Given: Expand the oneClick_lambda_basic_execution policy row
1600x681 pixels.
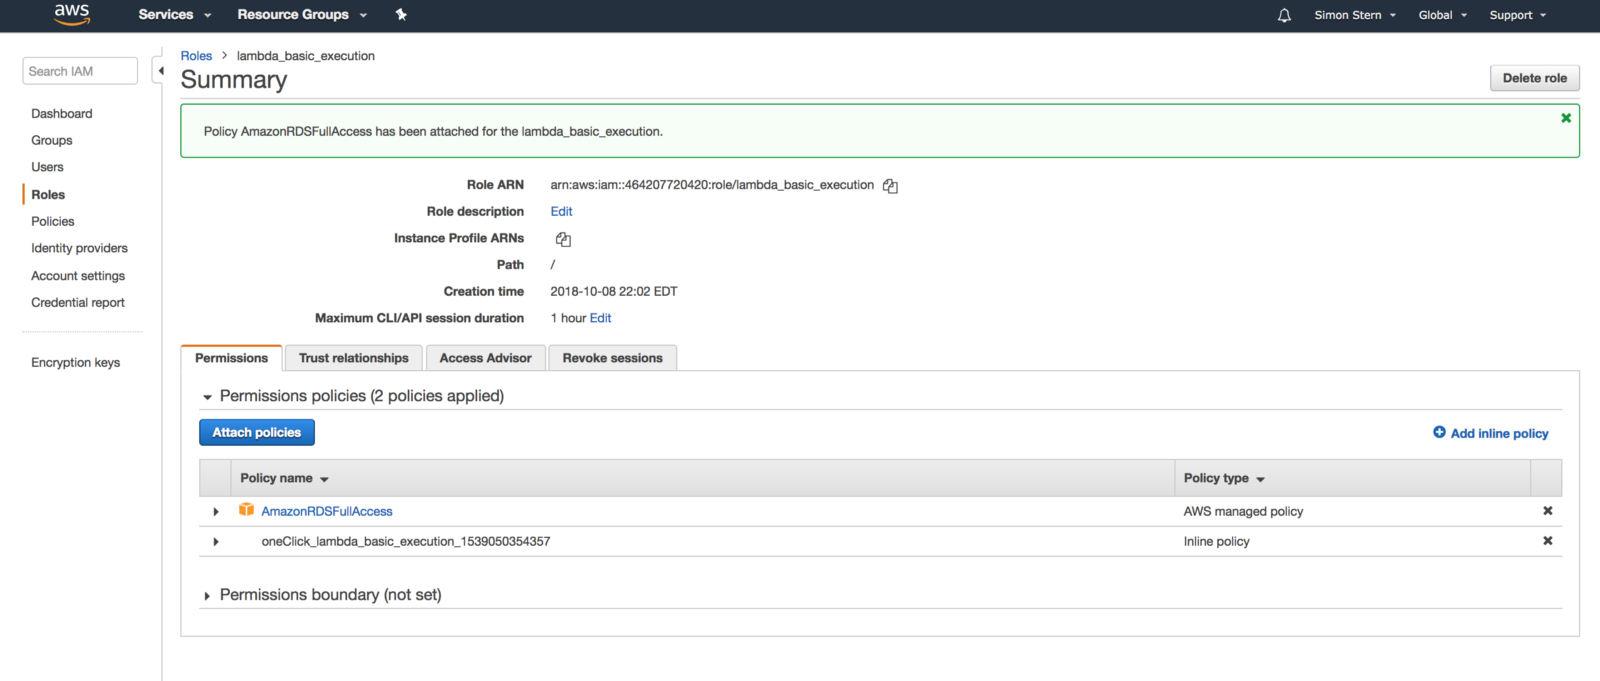Looking at the screenshot, I should pyautogui.click(x=216, y=542).
